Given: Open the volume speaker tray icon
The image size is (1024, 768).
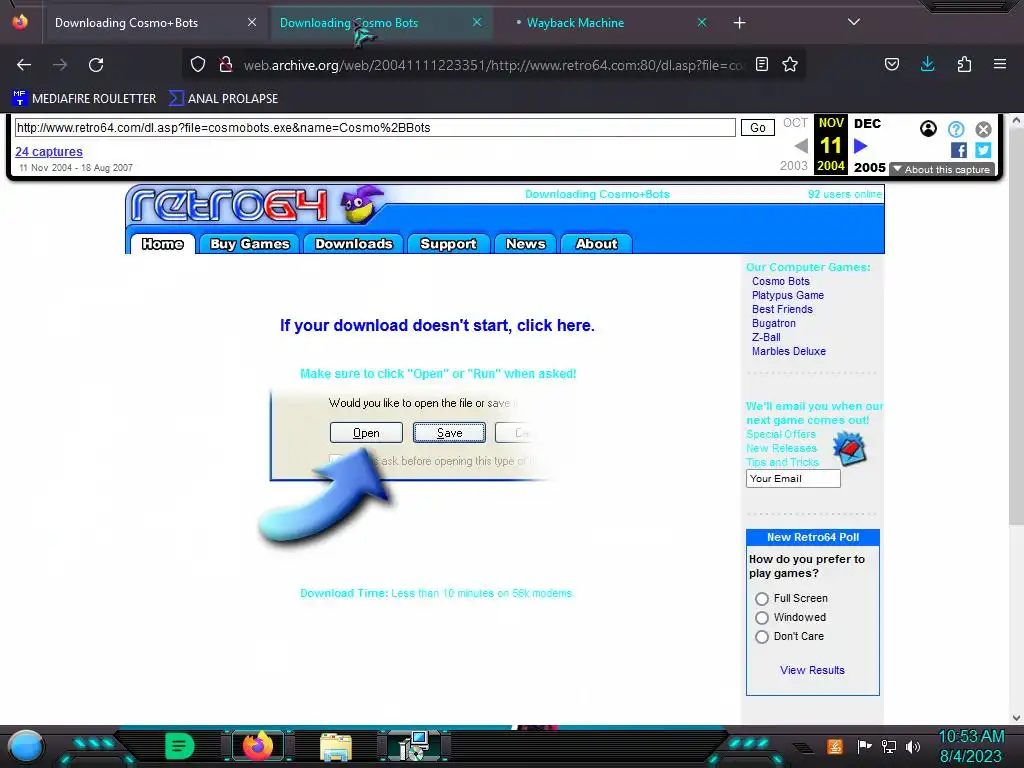Looking at the screenshot, I should point(913,746).
